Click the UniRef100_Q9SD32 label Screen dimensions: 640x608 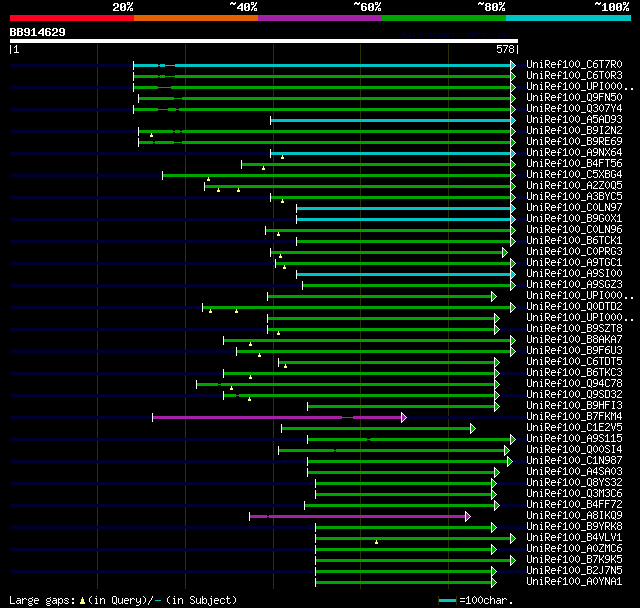click(x=574, y=395)
